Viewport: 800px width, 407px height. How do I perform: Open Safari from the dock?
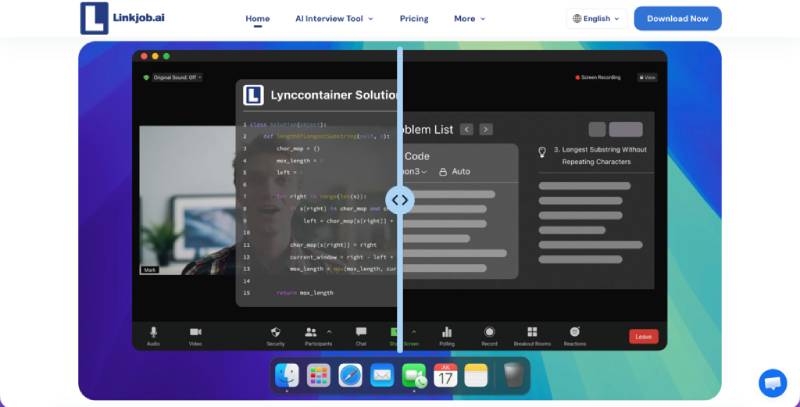(351, 376)
